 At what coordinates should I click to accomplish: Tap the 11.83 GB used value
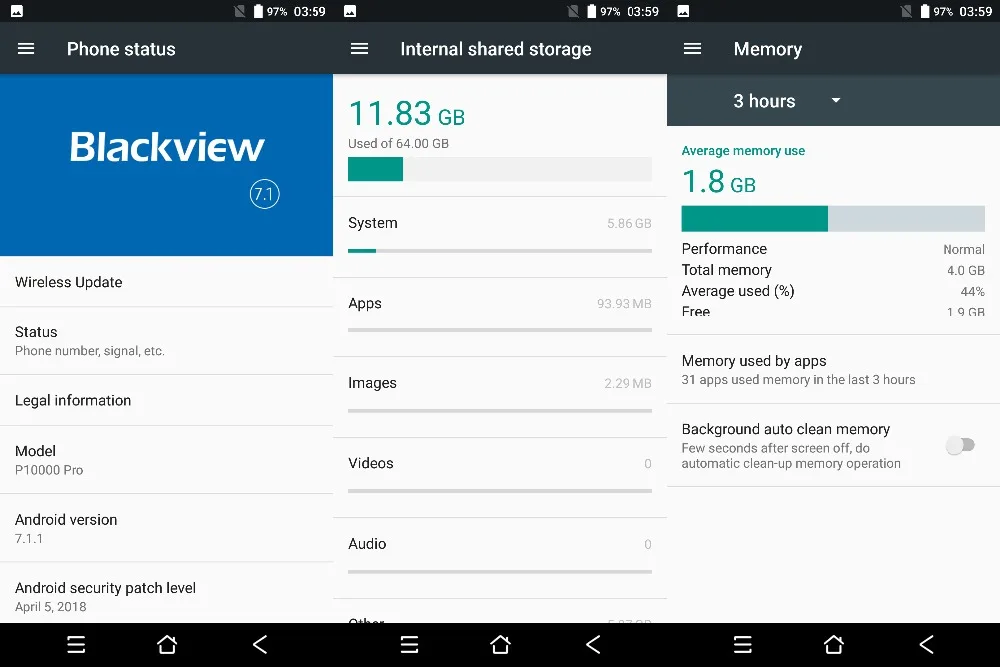tap(407, 114)
